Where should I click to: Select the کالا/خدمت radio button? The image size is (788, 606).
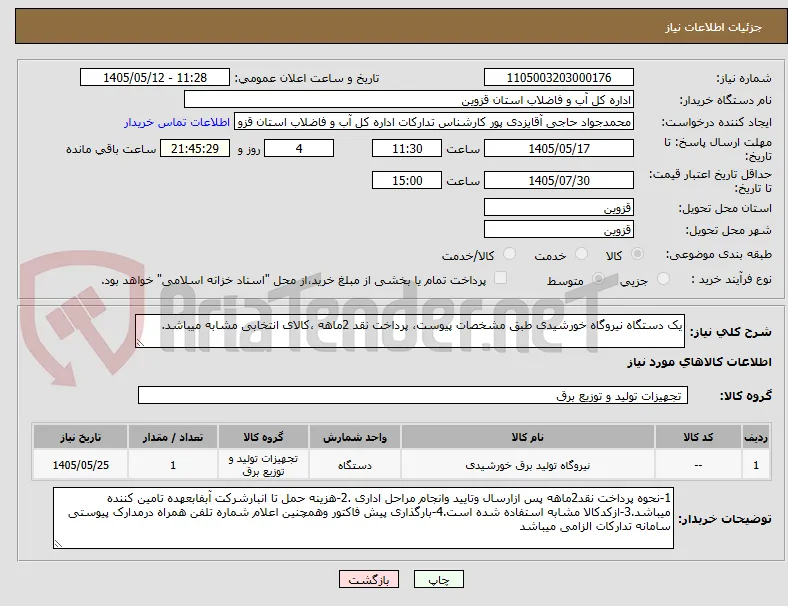pyautogui.click(x=510, y=254)
